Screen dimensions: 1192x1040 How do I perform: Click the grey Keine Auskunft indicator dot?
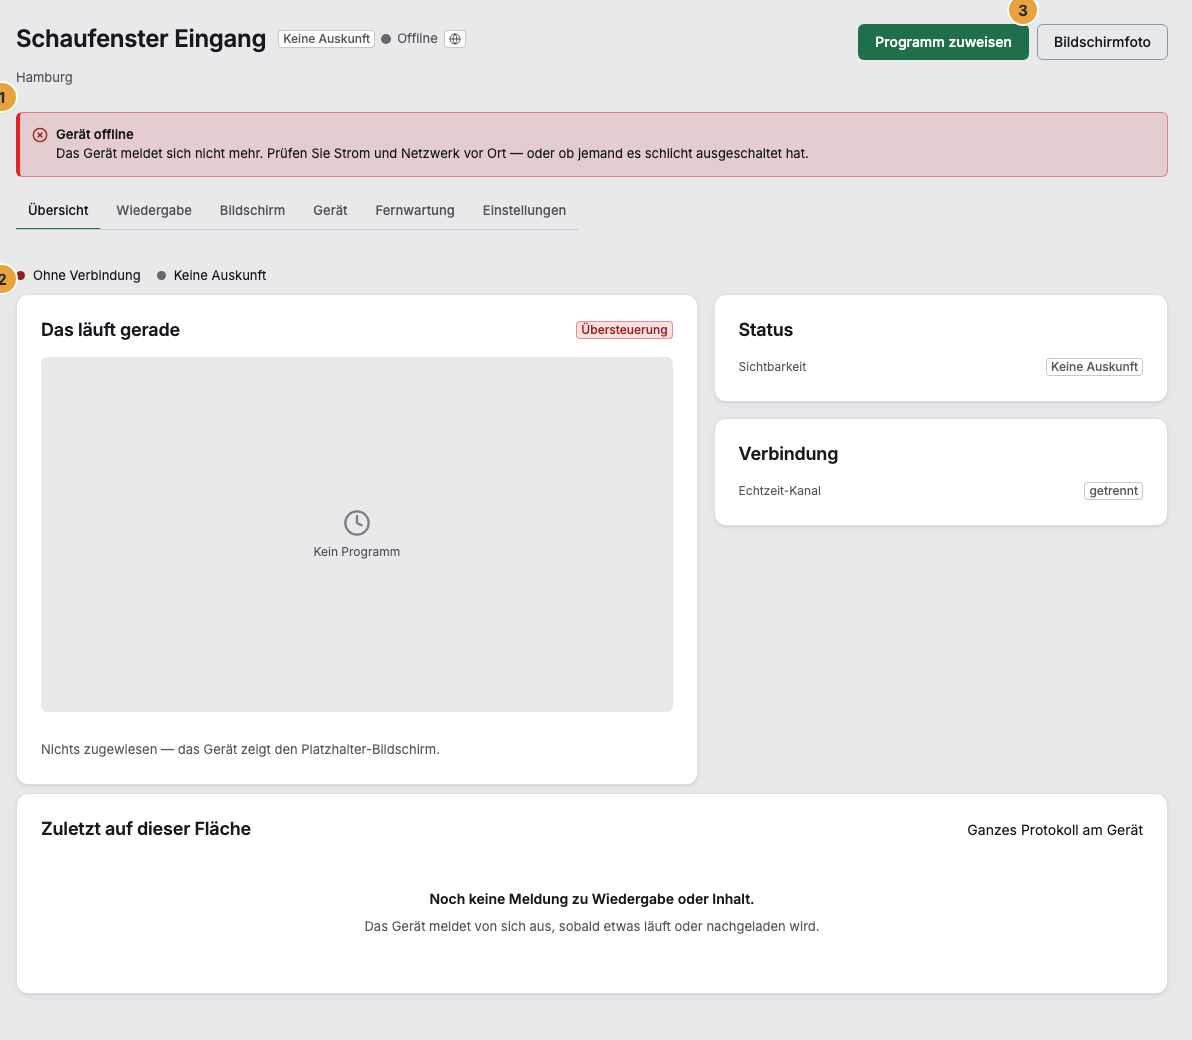click(x=161, y=275)
